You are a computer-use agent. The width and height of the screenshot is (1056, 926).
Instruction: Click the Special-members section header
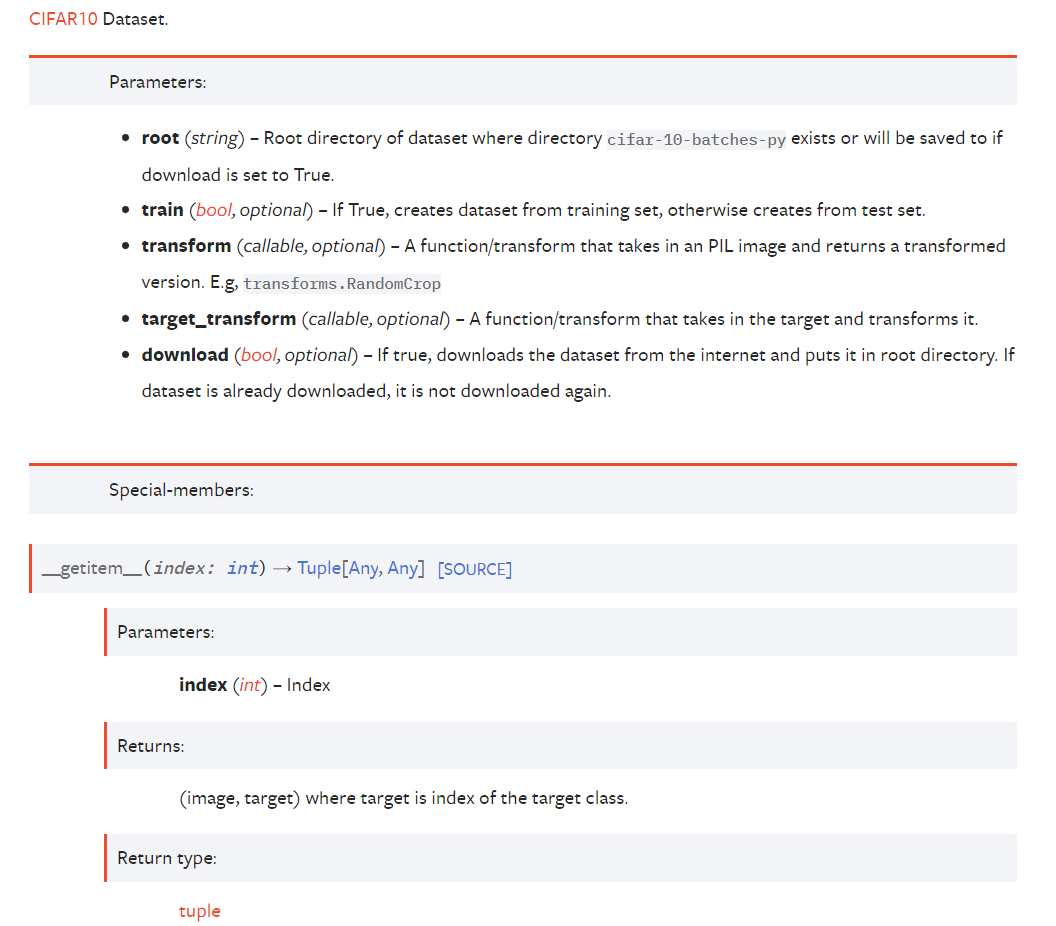tap(181, 490)
